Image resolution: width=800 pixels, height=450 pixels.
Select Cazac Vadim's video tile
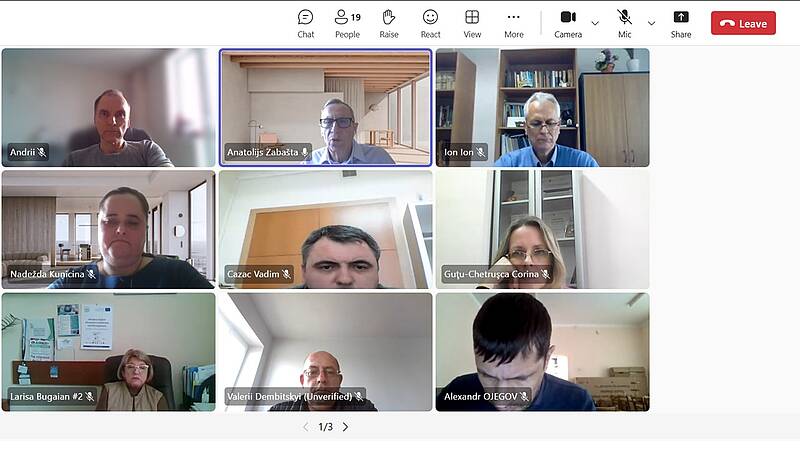point(325,229)
